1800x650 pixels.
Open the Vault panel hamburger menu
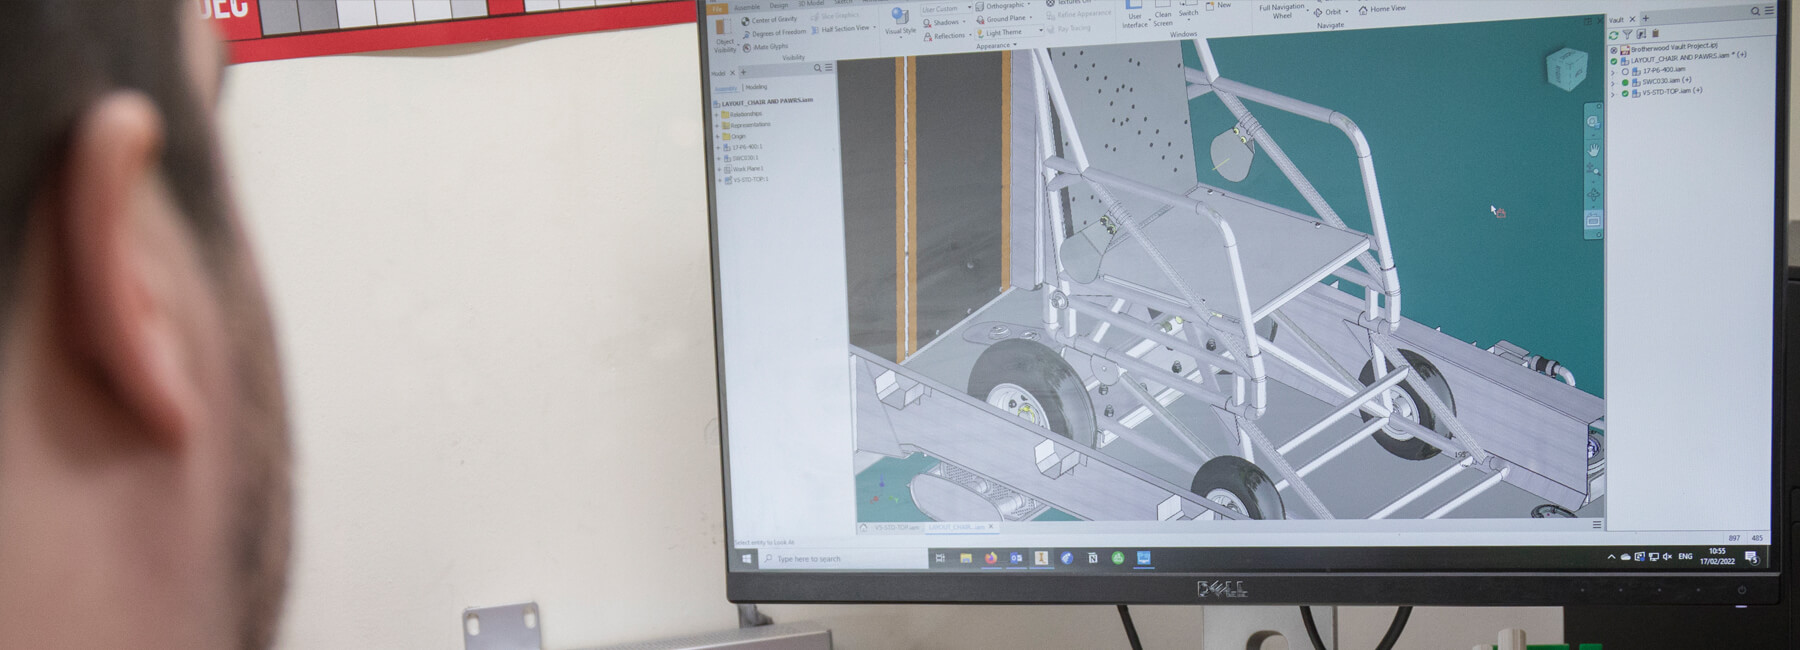pyautogui.click(x=1769, y=10)
